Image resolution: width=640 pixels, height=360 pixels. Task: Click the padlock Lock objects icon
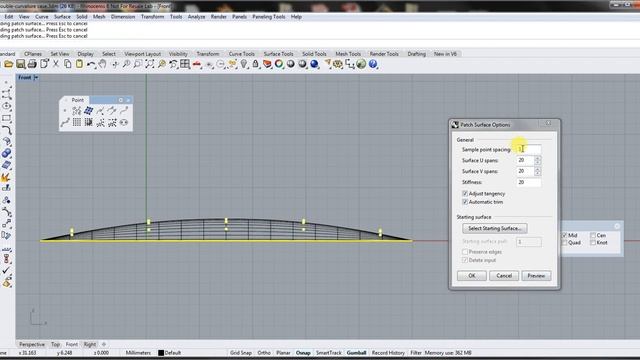[x=256, y=64]
